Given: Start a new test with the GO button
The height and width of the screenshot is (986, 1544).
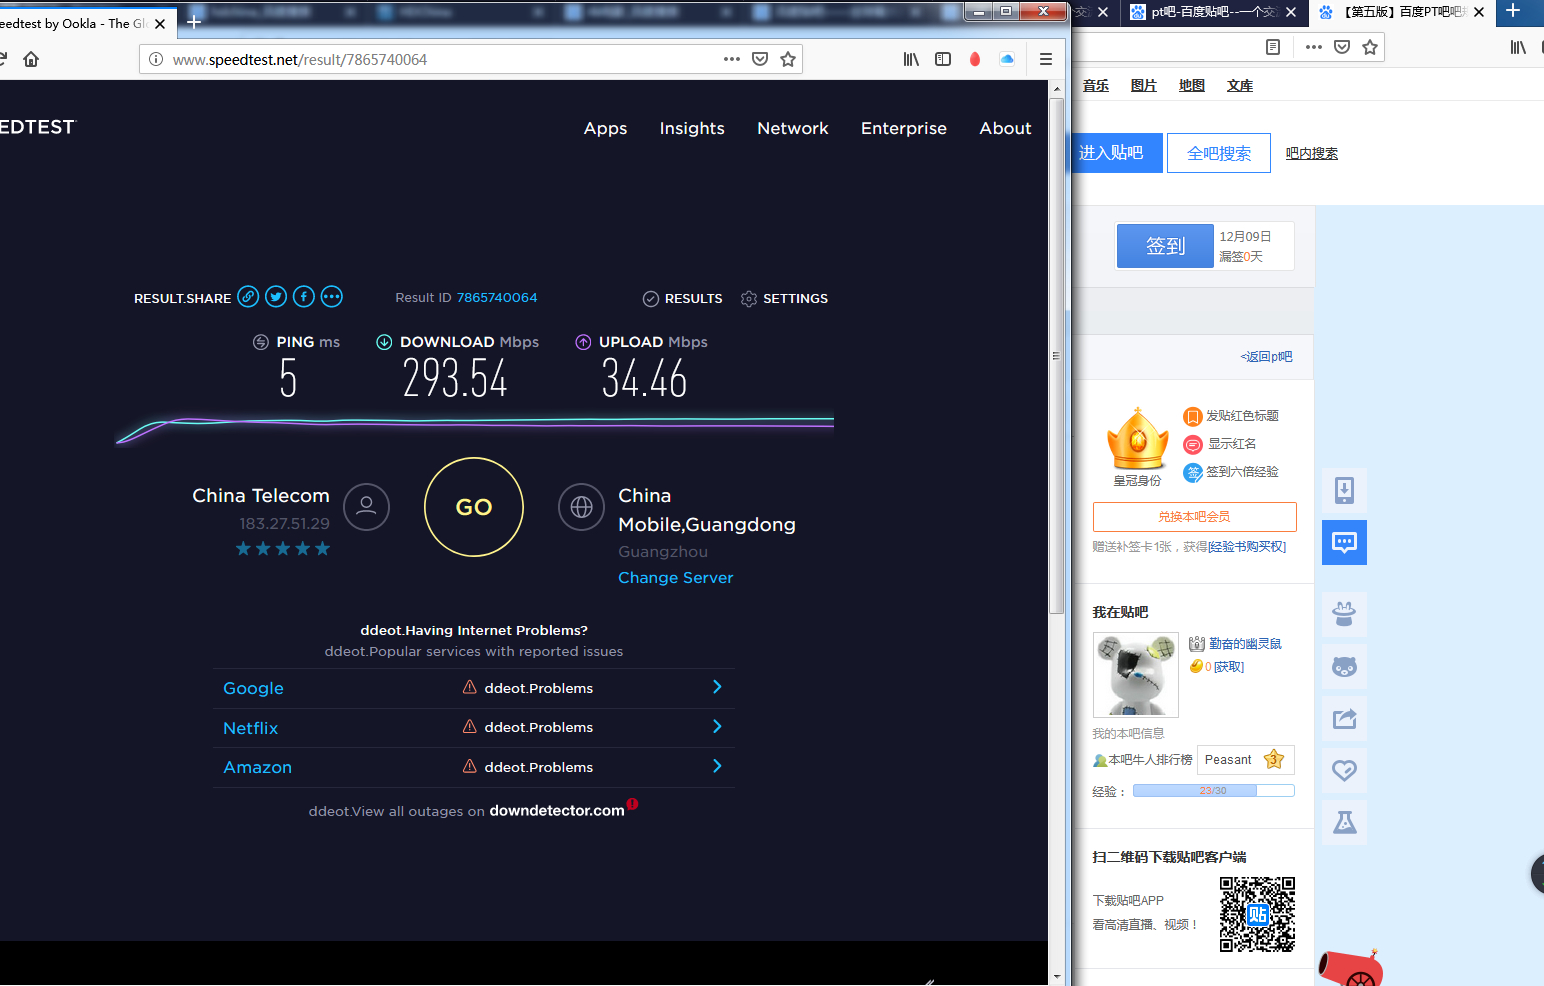Looking at the screenshot, I should point(474,507).
